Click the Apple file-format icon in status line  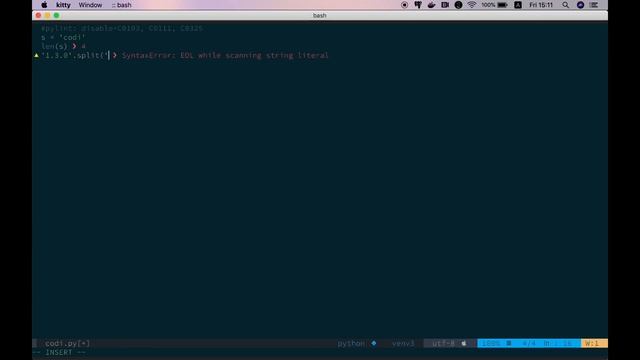[464, 343]
